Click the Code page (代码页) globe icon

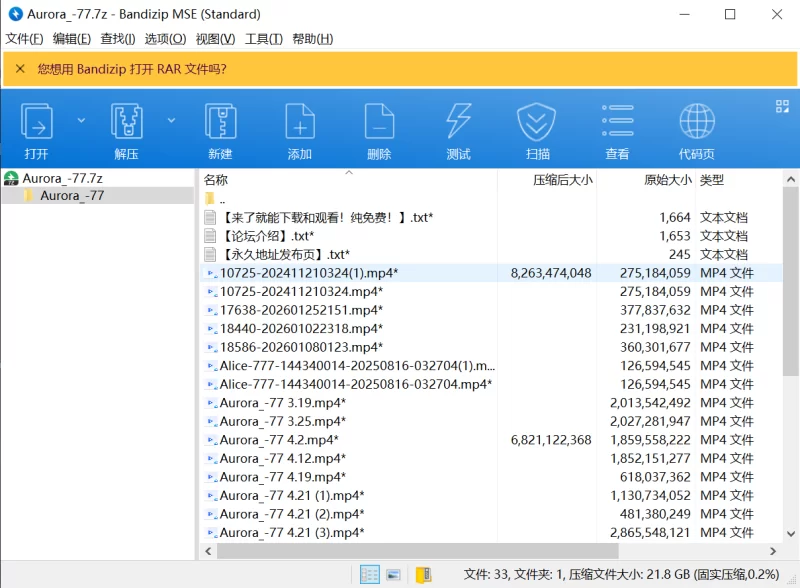697,121
